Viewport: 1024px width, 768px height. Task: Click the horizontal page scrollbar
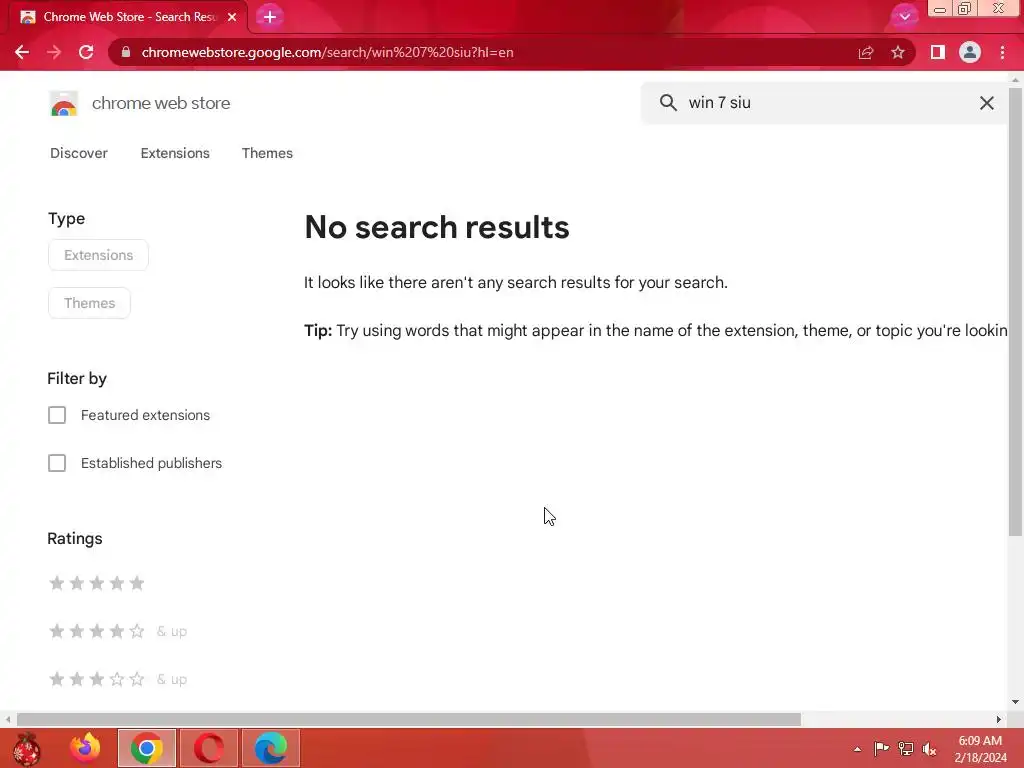409,719
